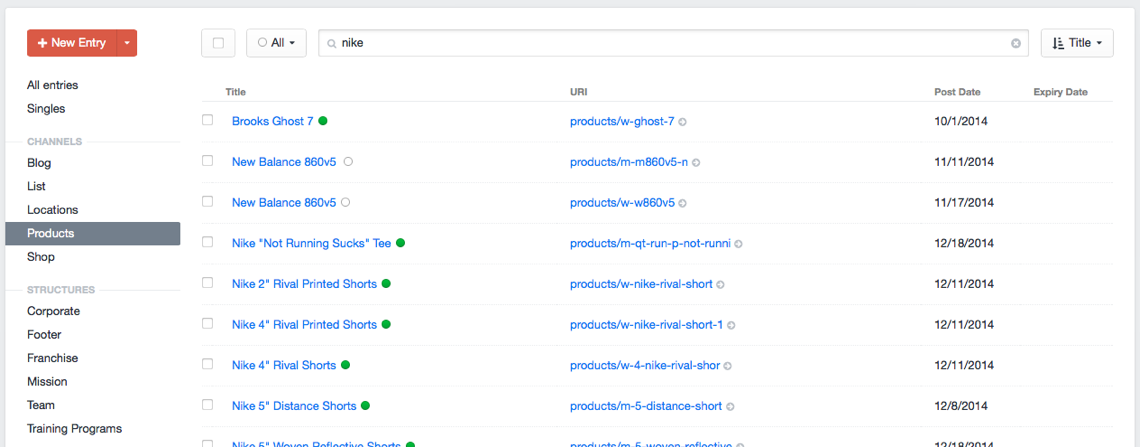Viewport: 1140px width, 447px height.
Task: Focus the search field containing nike
Action: [674, 43]
